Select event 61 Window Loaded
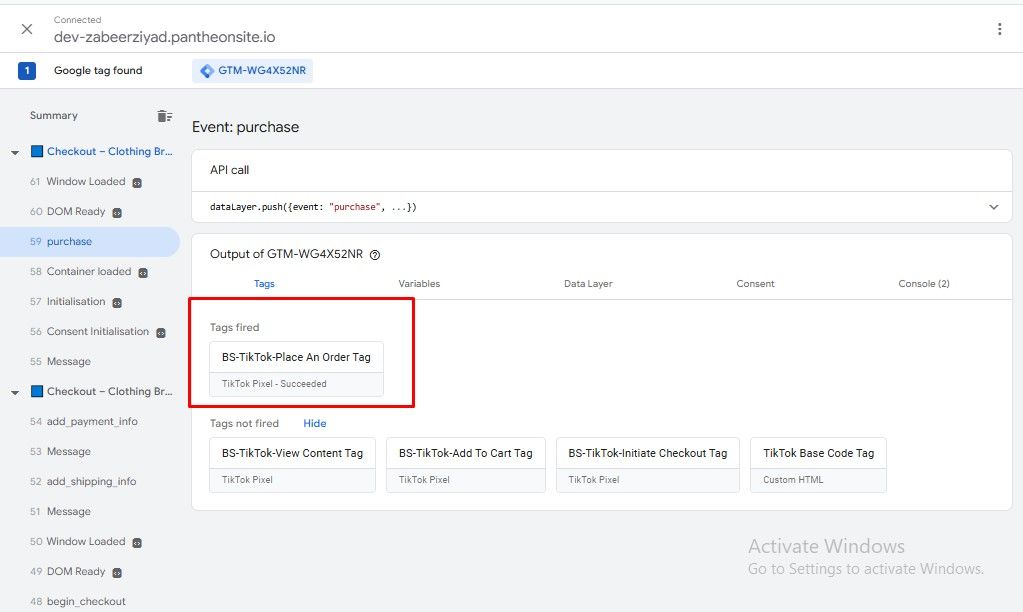This screenshot has width=1023, height=612. pos(85,181)
